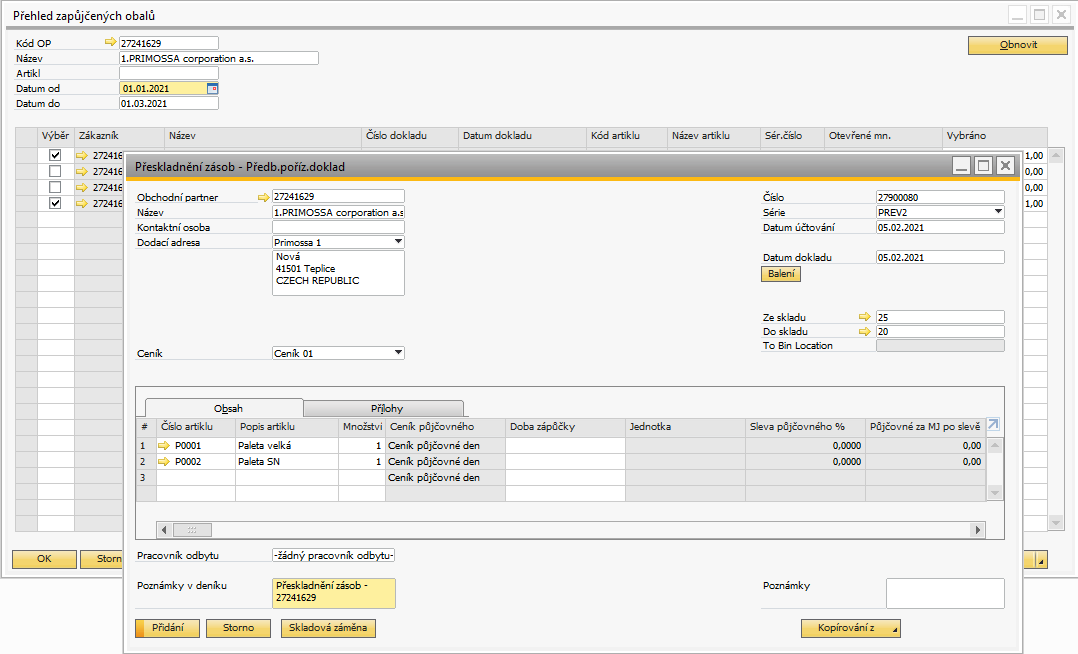Open the Do skladu warehouse link arrow
Viewport: 1078px width, 654px height.
click(x=865, y=331)
